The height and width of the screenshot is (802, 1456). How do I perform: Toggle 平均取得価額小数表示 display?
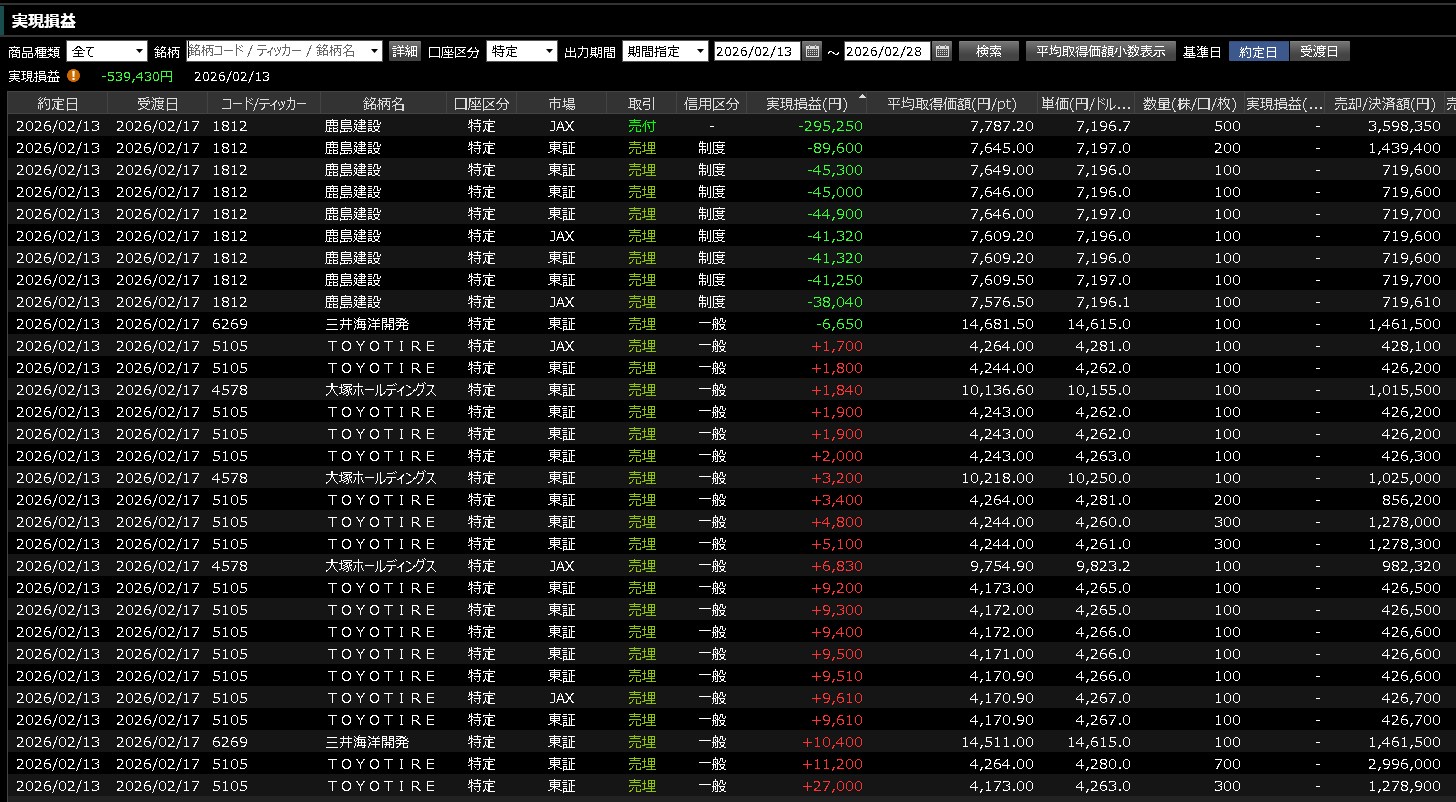[x=1100, y=51]
